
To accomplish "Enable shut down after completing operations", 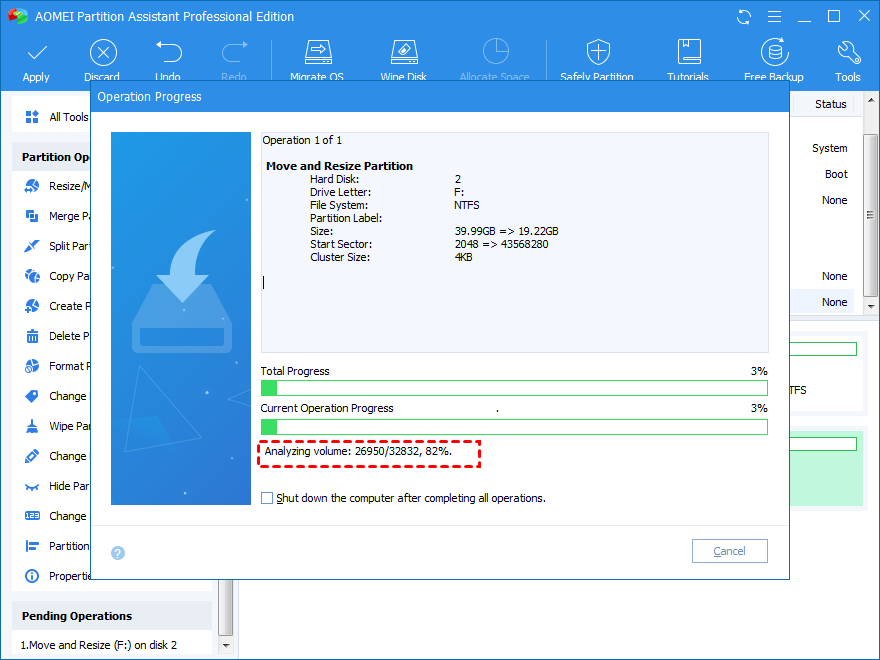I will [267, 498].
